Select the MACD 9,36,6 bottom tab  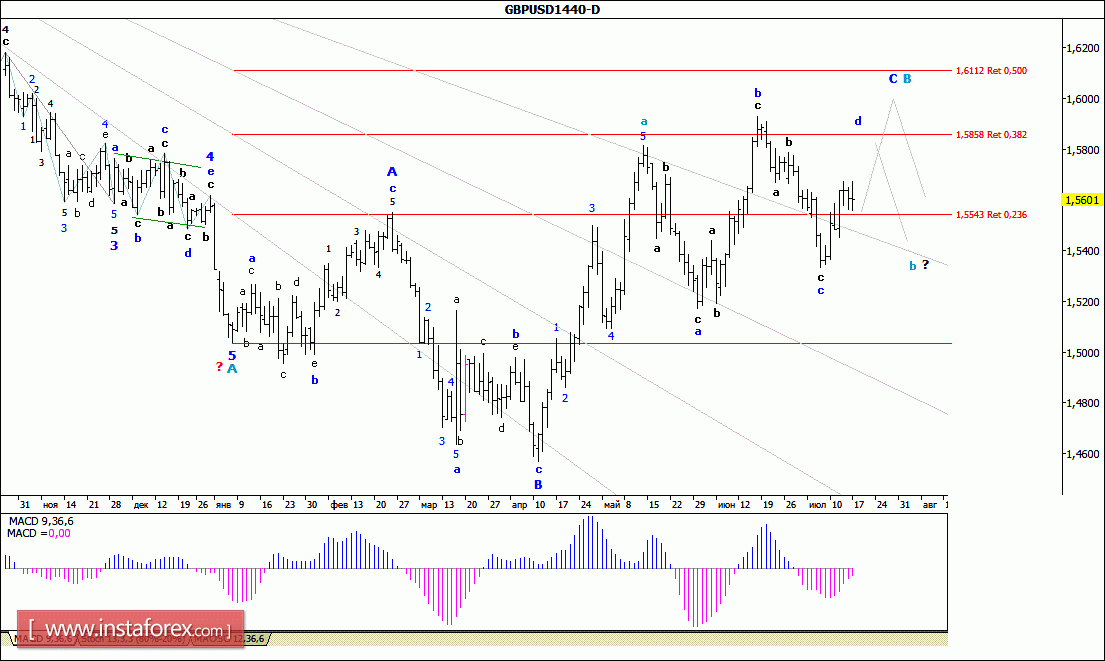coord(44,639)
